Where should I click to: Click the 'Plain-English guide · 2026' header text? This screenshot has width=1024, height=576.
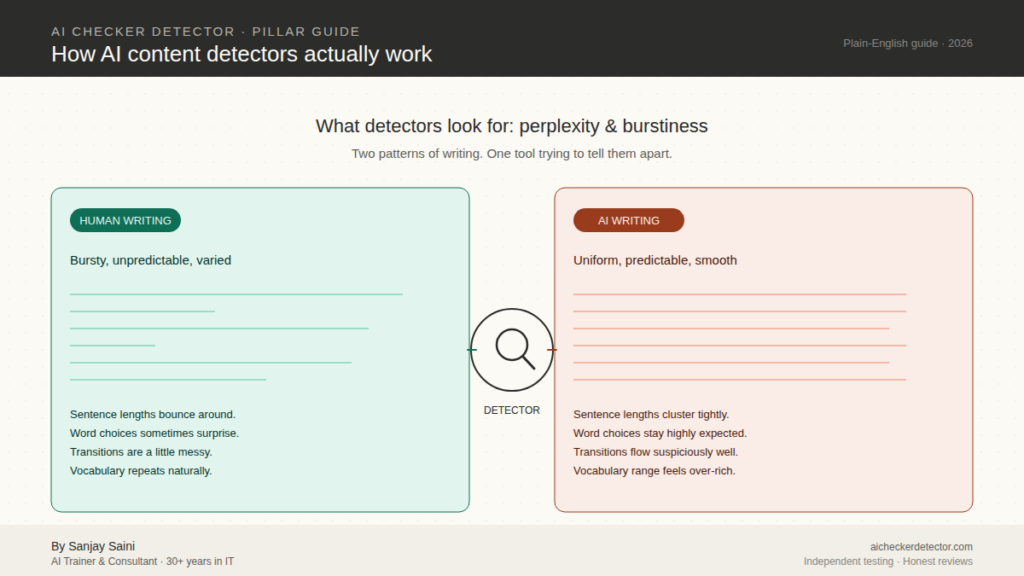point(908,43)
